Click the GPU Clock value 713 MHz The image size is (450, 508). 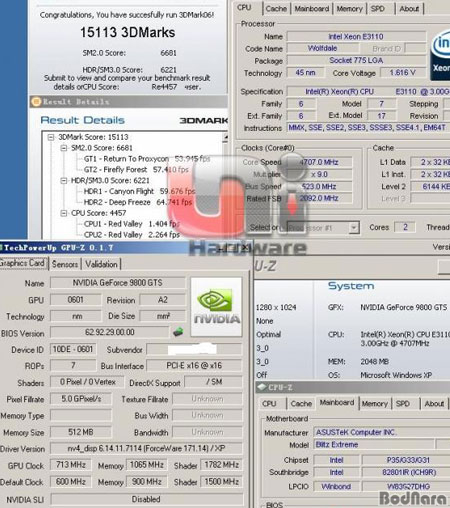pos(71,464)
